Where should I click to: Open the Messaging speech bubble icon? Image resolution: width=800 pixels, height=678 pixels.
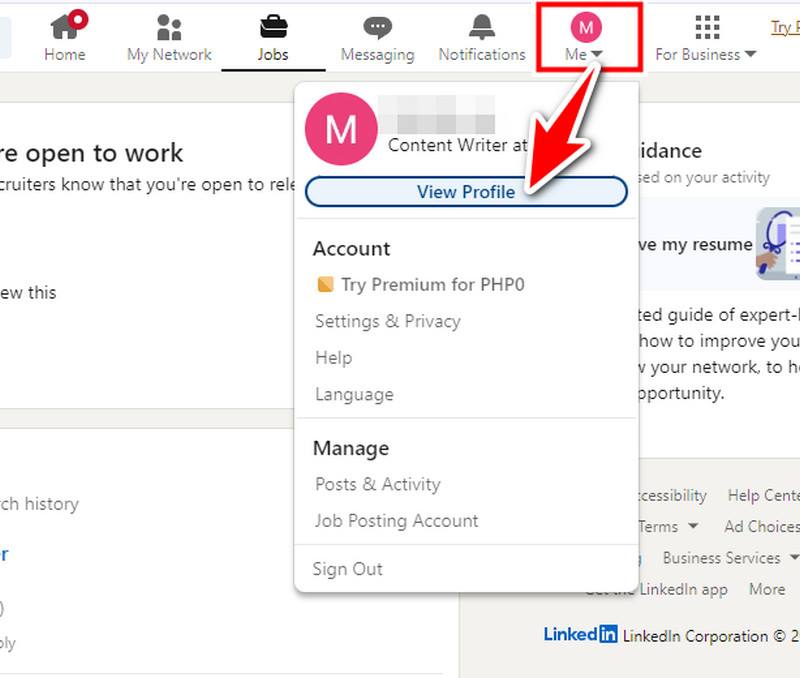[x=378, y=28]
